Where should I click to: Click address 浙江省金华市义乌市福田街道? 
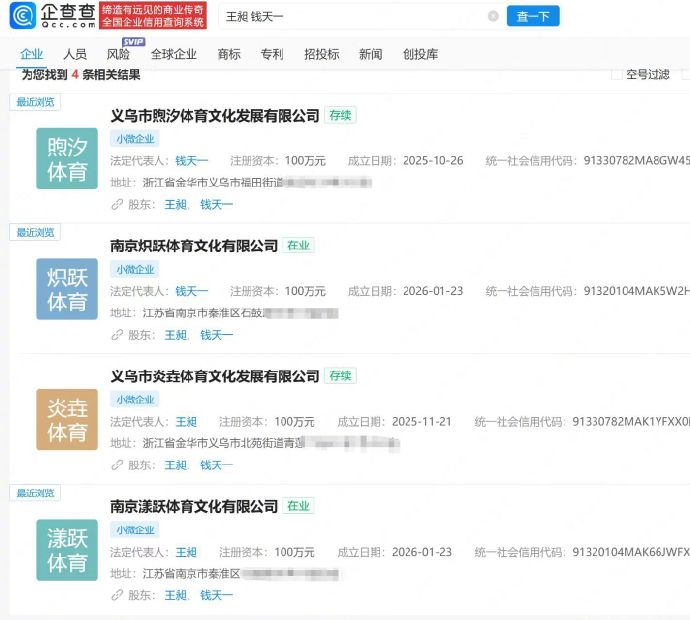pos(213,183)
